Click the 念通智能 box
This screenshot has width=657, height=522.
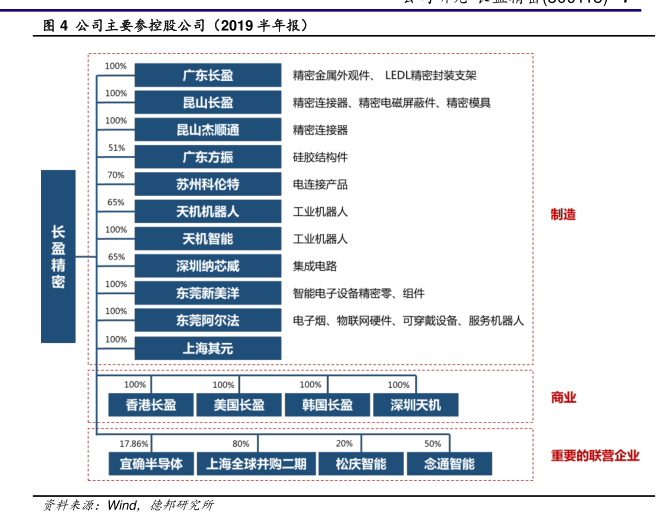pos(449,464)
